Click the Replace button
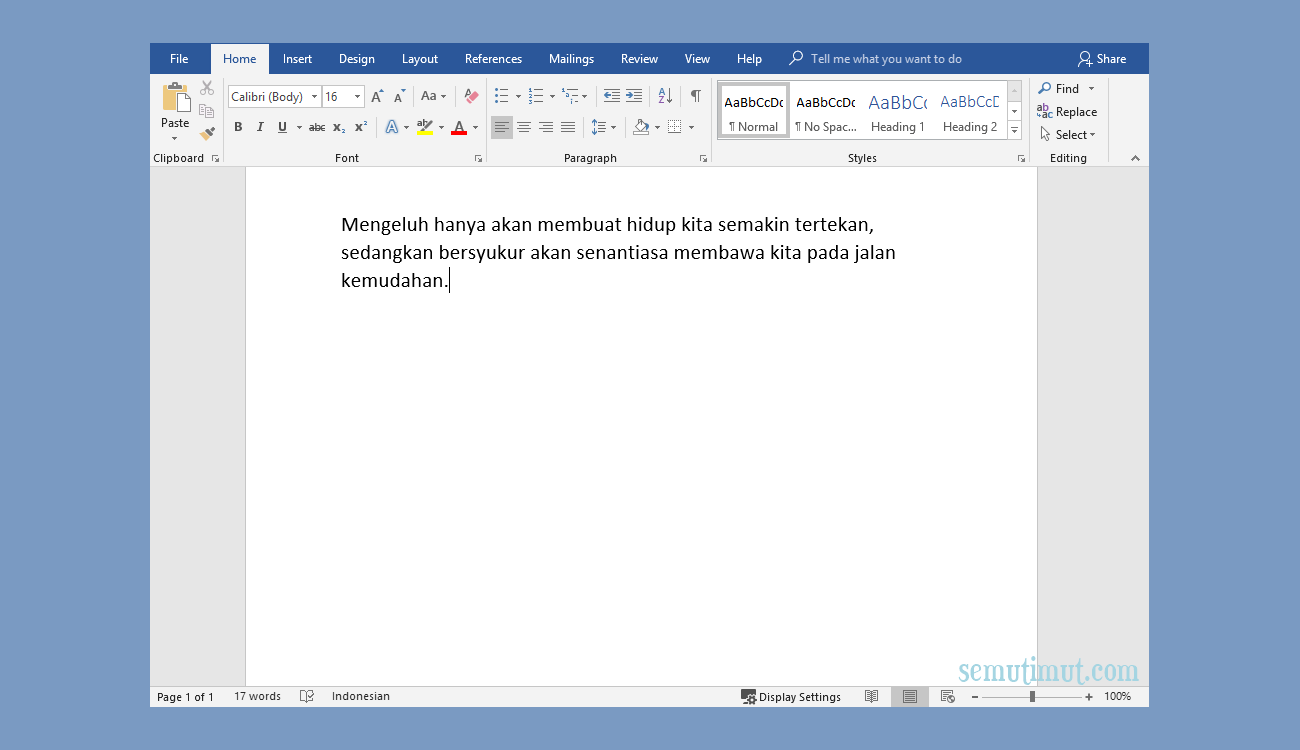Image resolution: width=1300 pixels, height=750 pixels. [1067, 111]
